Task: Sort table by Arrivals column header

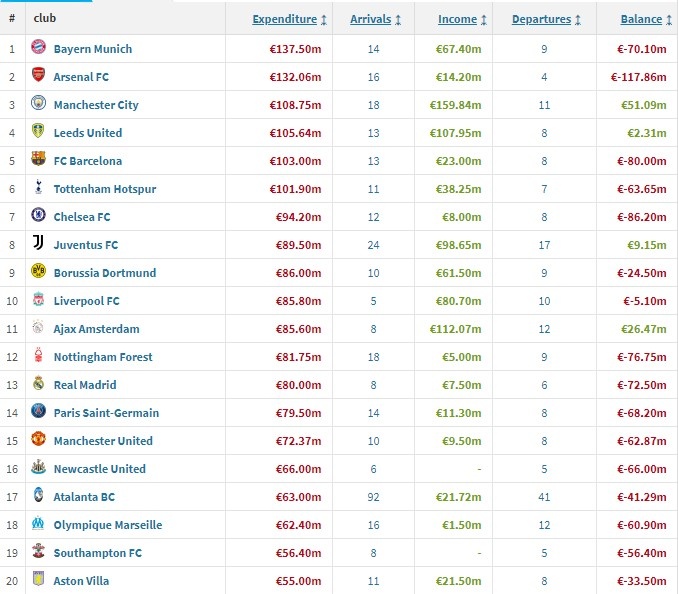Action: pyautogui.click(x=370, y=19)
